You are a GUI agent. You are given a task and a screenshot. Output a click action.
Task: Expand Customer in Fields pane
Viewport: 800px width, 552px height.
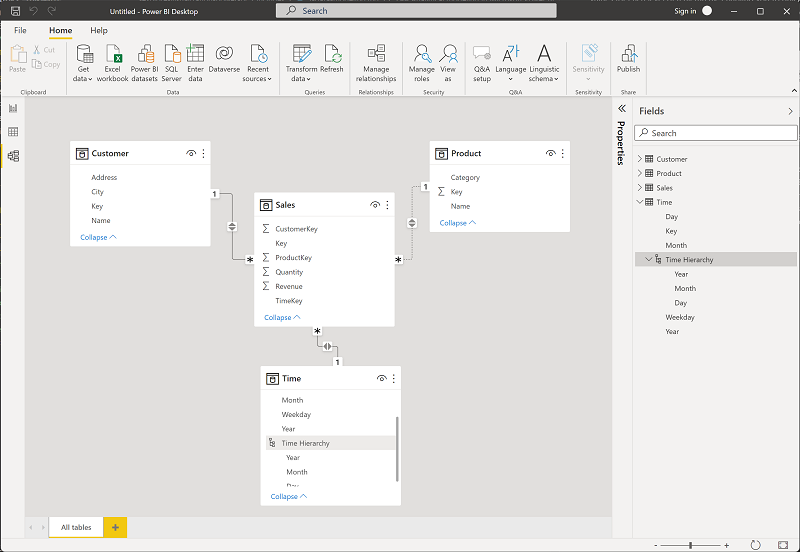click(x=640, y=159)
